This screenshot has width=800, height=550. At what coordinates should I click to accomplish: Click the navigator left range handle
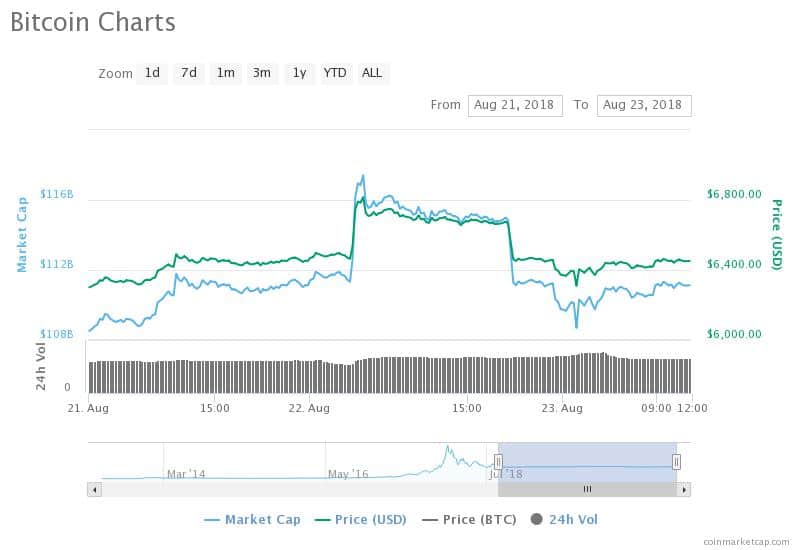point(498,462)
